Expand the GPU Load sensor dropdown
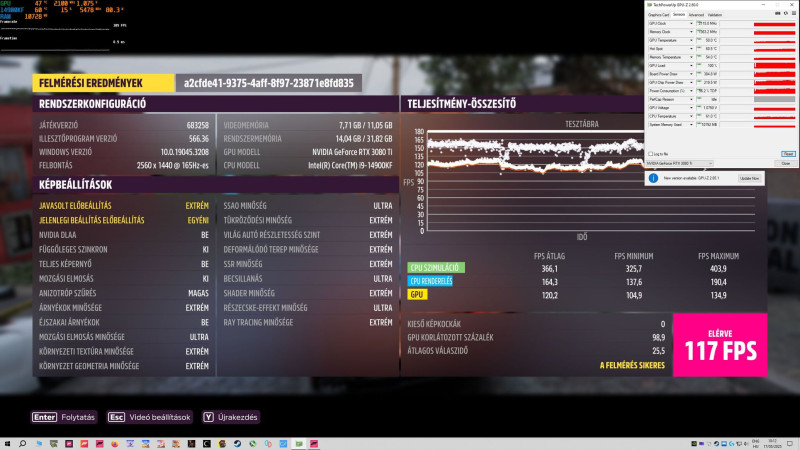Image resolution: width=800 pixels, height=450 pixels. (x=691, y=65)
